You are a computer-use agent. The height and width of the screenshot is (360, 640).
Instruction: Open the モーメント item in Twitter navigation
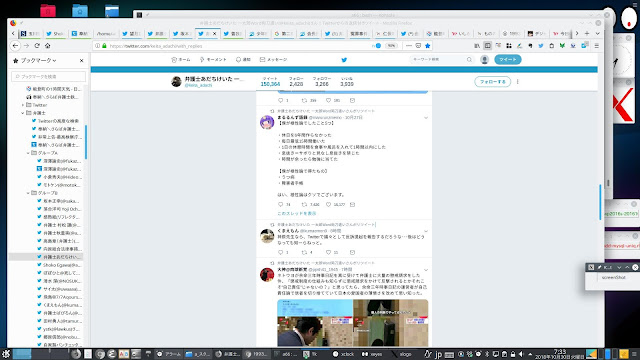pos(213,60)
